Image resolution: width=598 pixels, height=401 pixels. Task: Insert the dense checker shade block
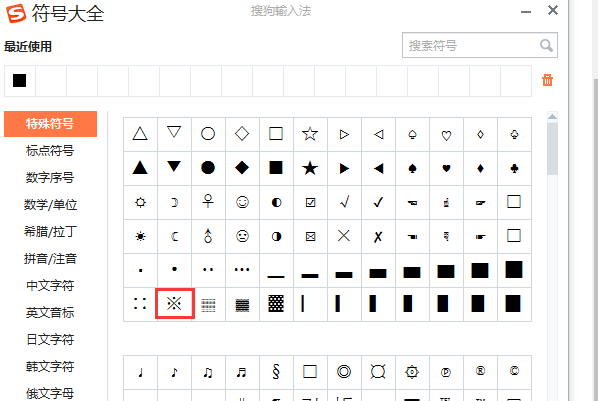click(x=276, y=304)
